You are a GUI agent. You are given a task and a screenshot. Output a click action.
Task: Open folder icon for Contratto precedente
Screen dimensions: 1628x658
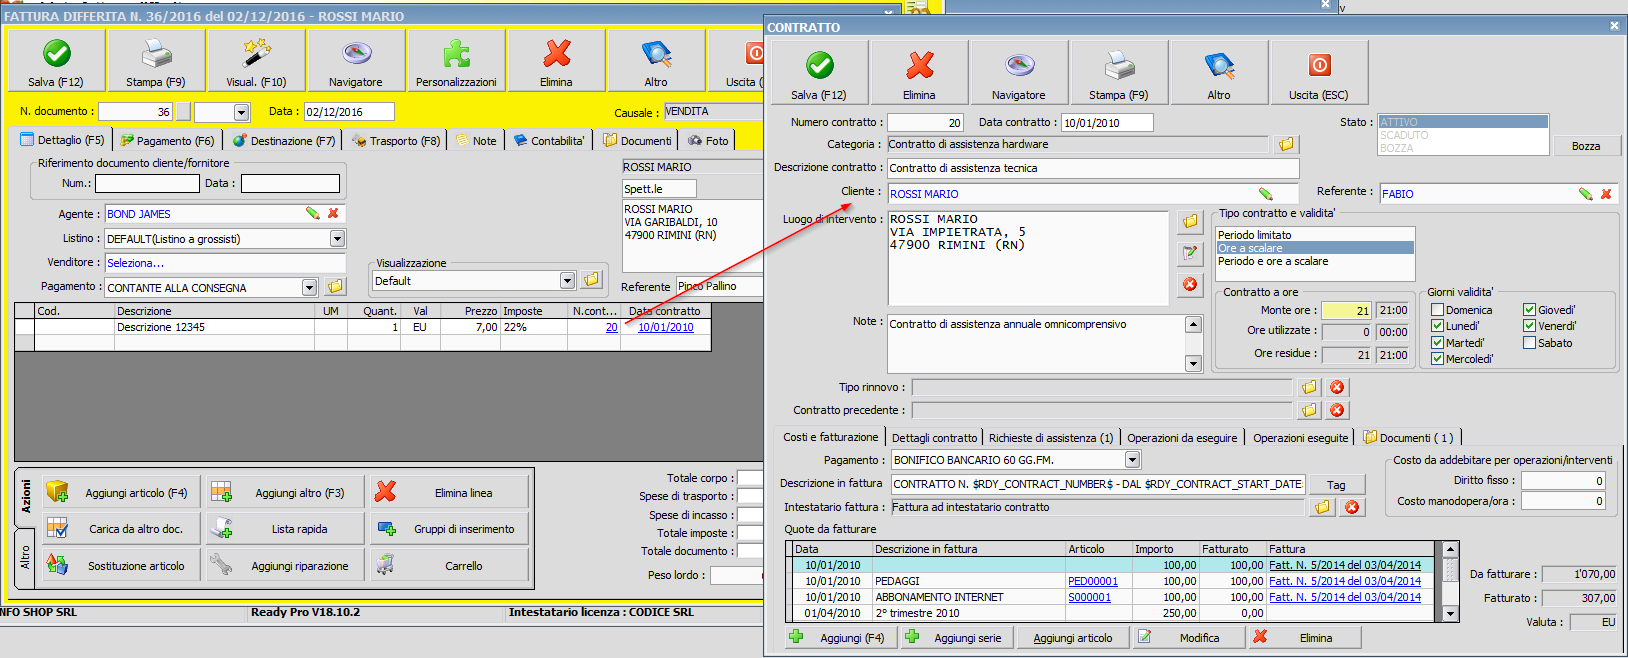tap(1309, 410)
